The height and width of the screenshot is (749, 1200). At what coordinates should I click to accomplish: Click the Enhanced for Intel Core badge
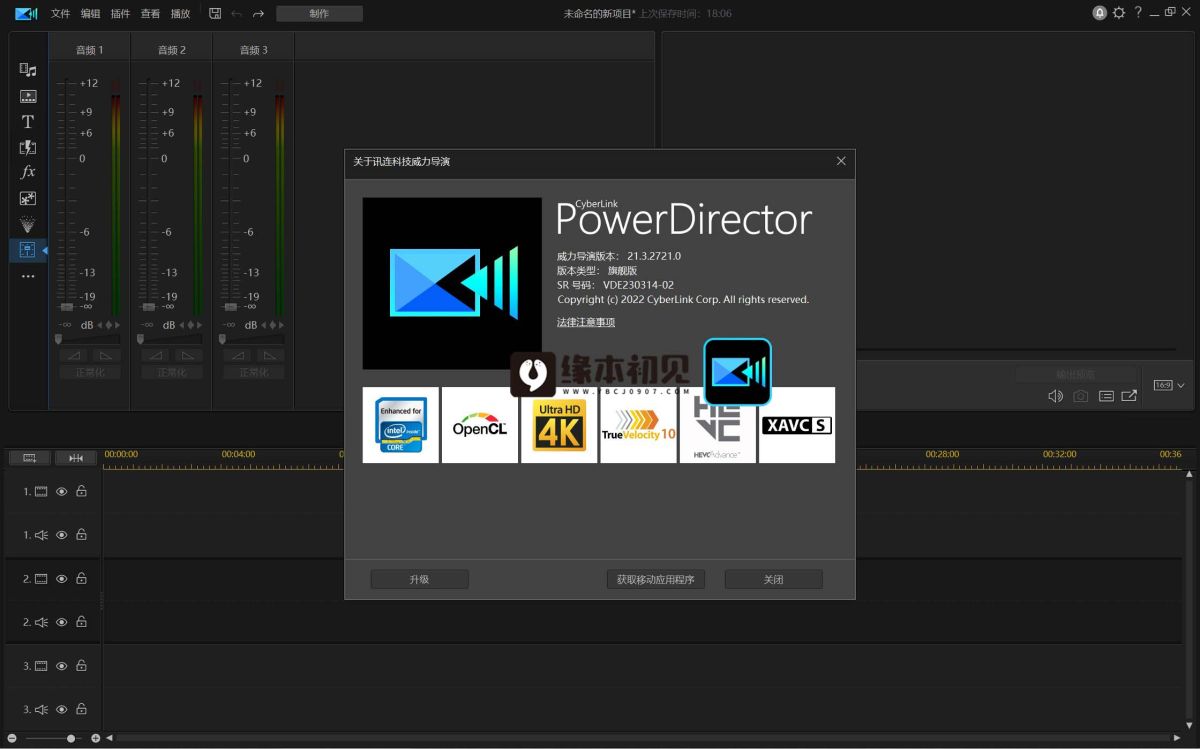click(401, 425)
